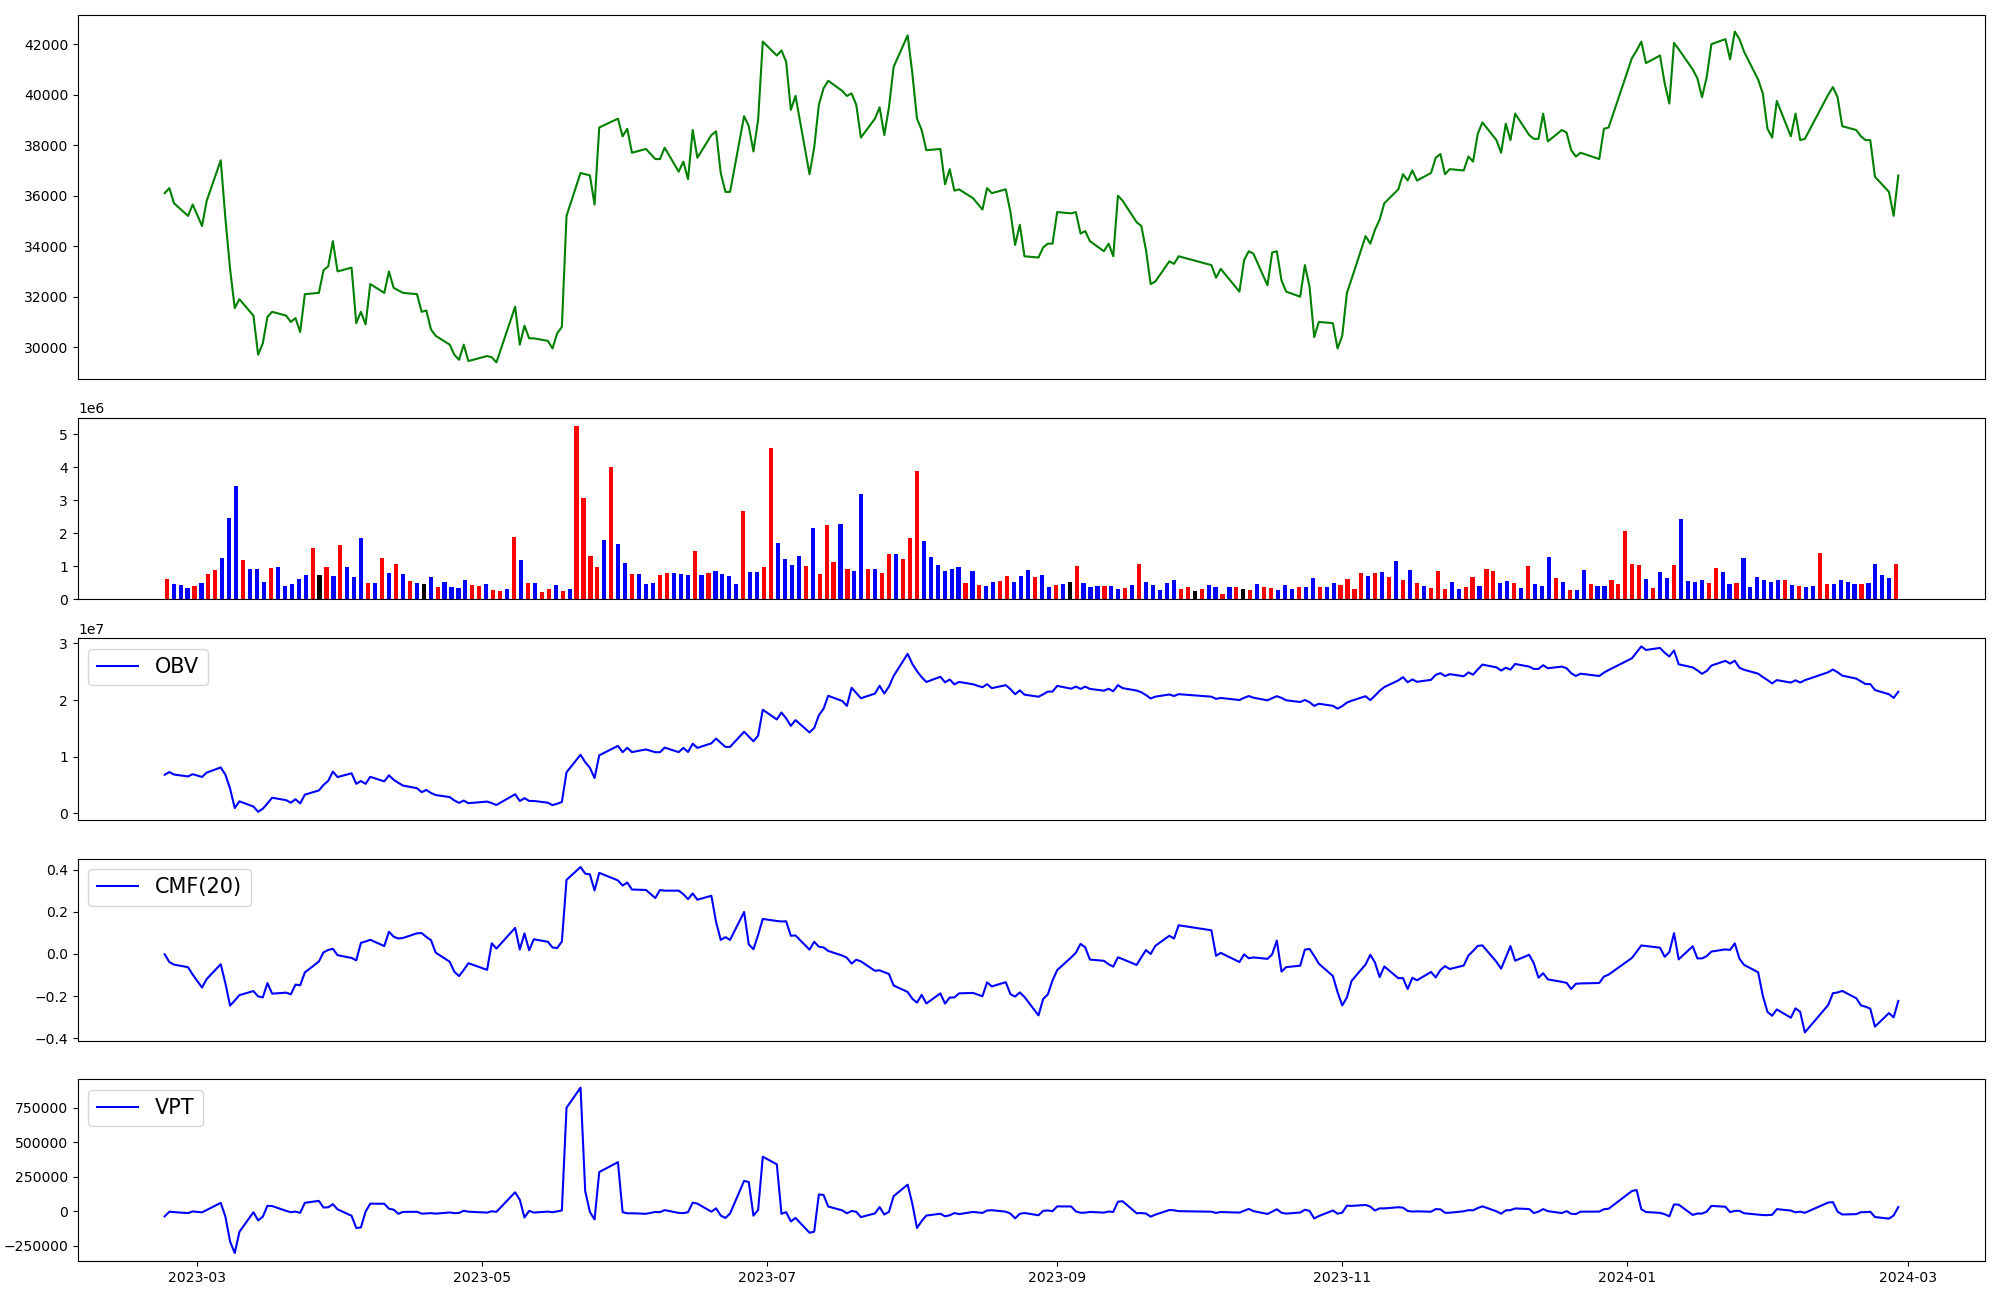This screenshot has width=2000, height=1300.
Task: Click the 42000 price axis tick label
Action: pyautogui.click(x=46, y=45)
